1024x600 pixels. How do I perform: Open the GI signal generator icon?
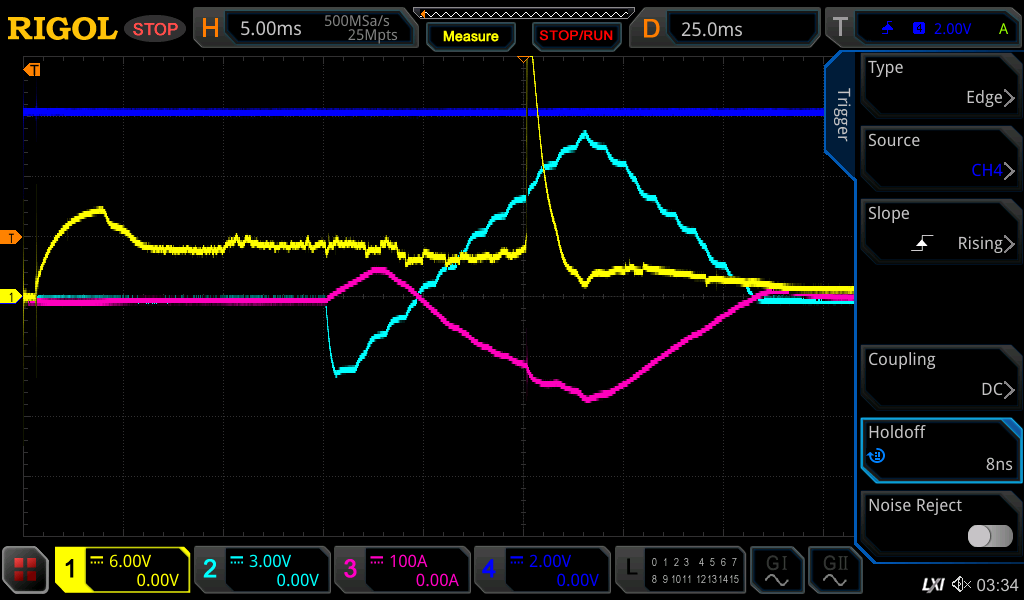click(777, 570)
